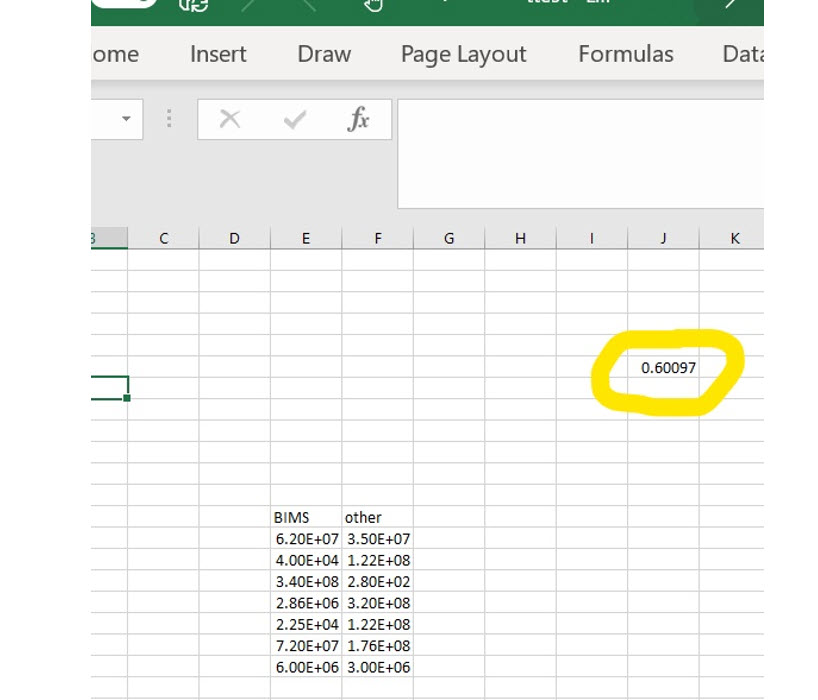The image size is (818, 700).
Task: Click the cell showing 3.40E+08
Action: pyautogui.click(x=306, y=581)
